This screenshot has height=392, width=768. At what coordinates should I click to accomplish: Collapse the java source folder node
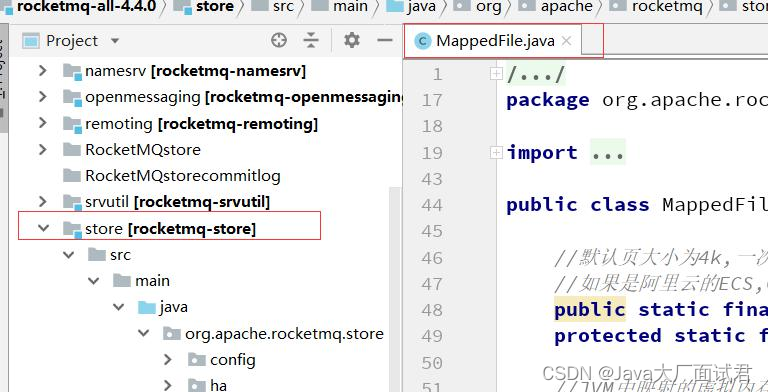118,307
